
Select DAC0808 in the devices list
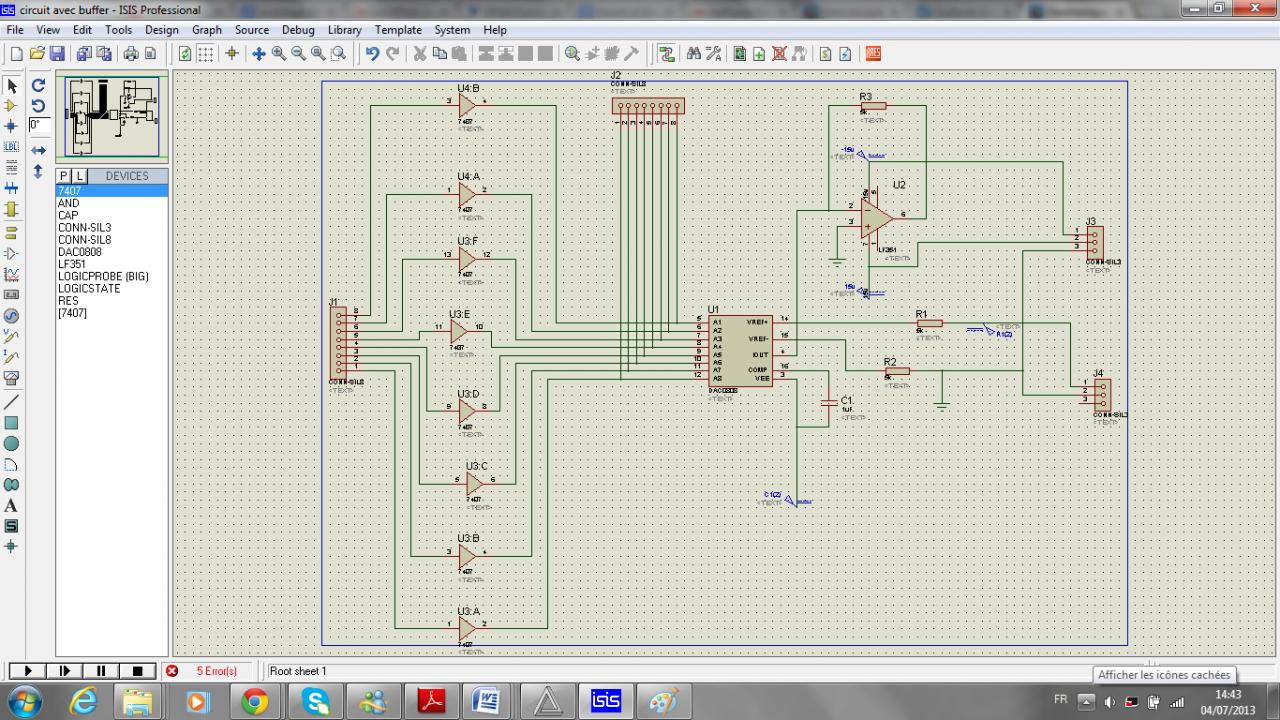79,252
